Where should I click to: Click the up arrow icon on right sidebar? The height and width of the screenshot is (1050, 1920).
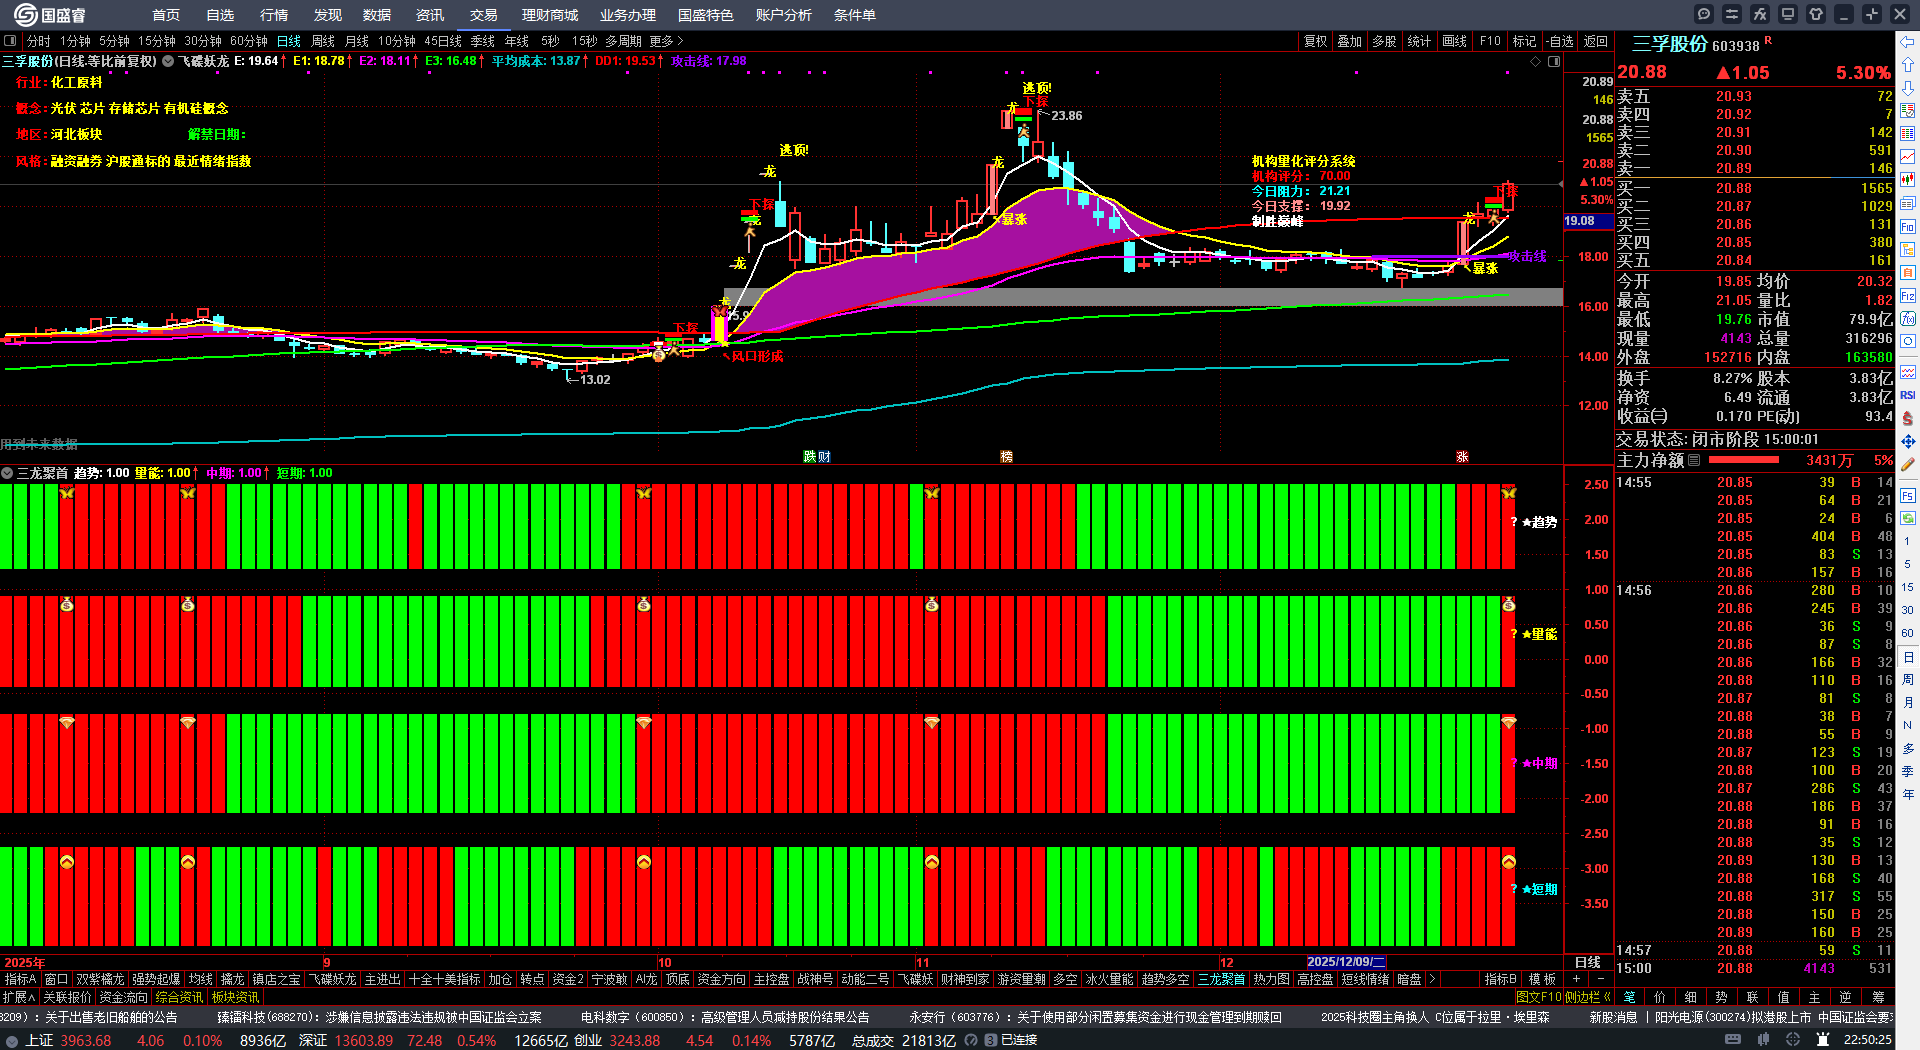pos(1908,65)
